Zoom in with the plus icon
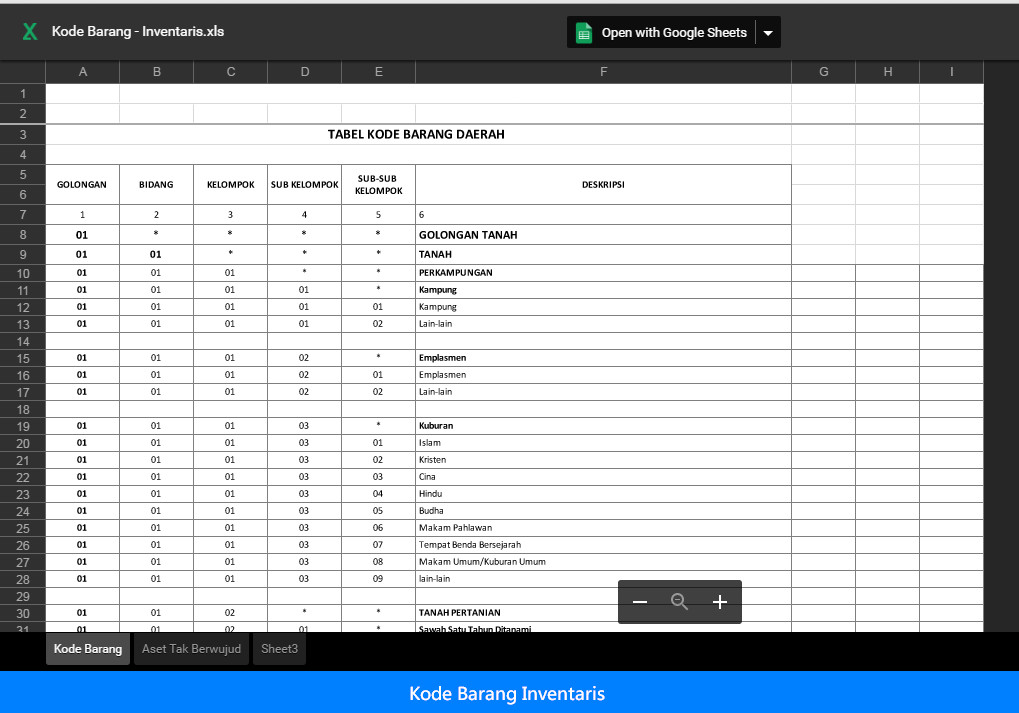The height and width of the screenshot is (713, 1019). pyautogui.click(x=719, y=602)
